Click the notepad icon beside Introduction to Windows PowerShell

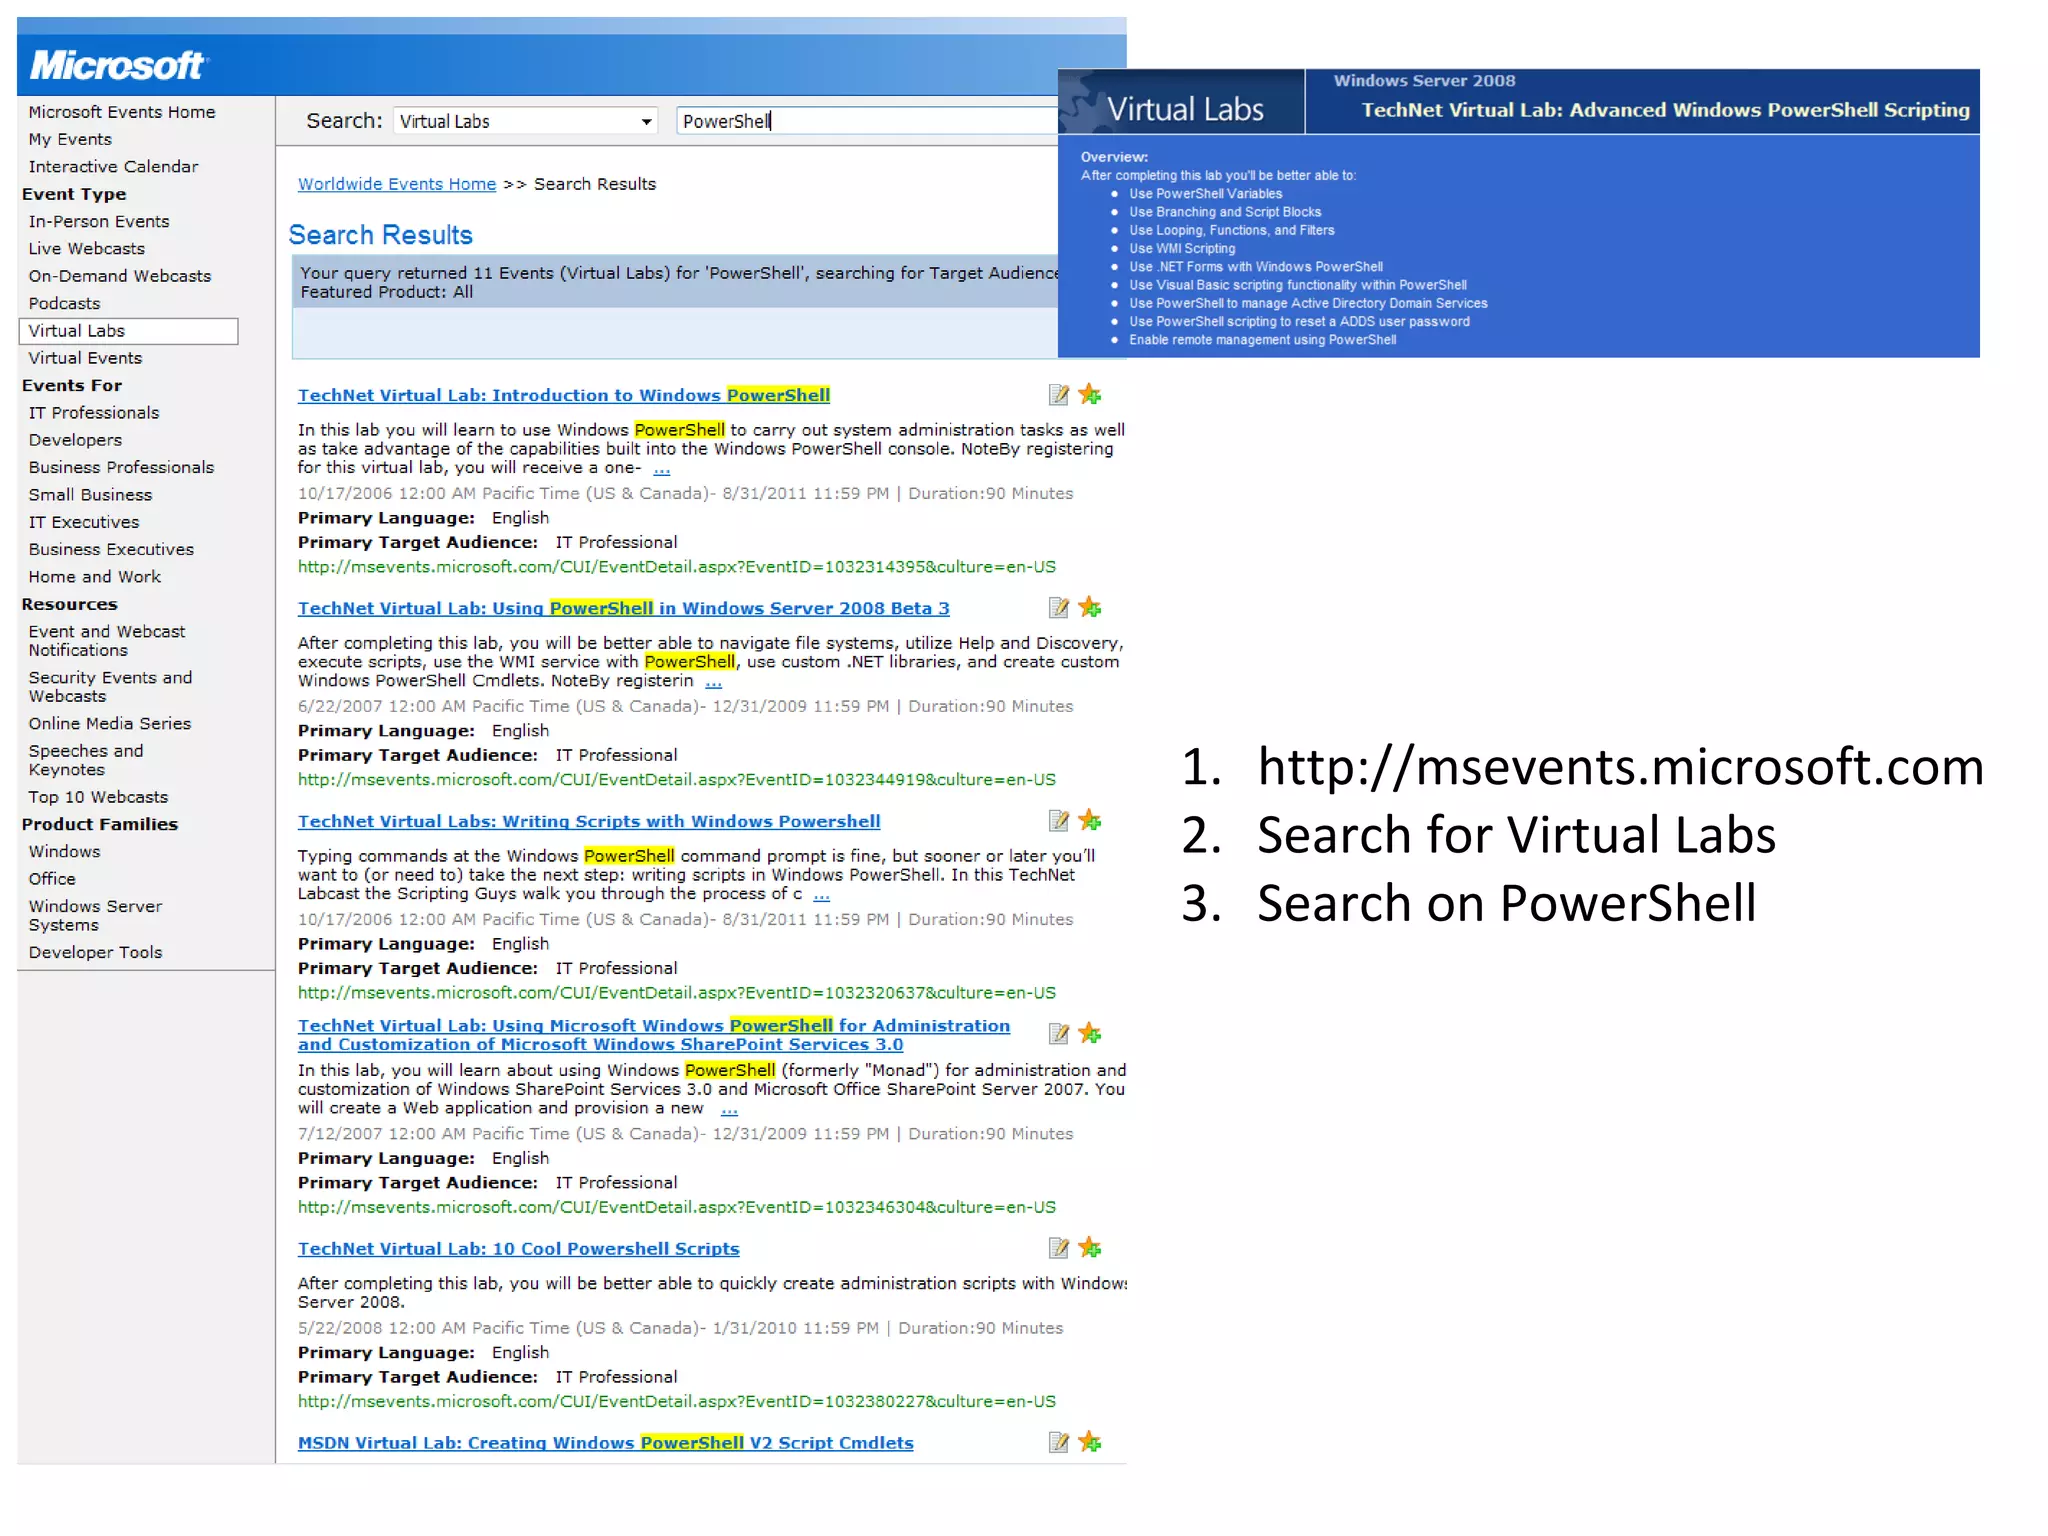click(1058, 395)
